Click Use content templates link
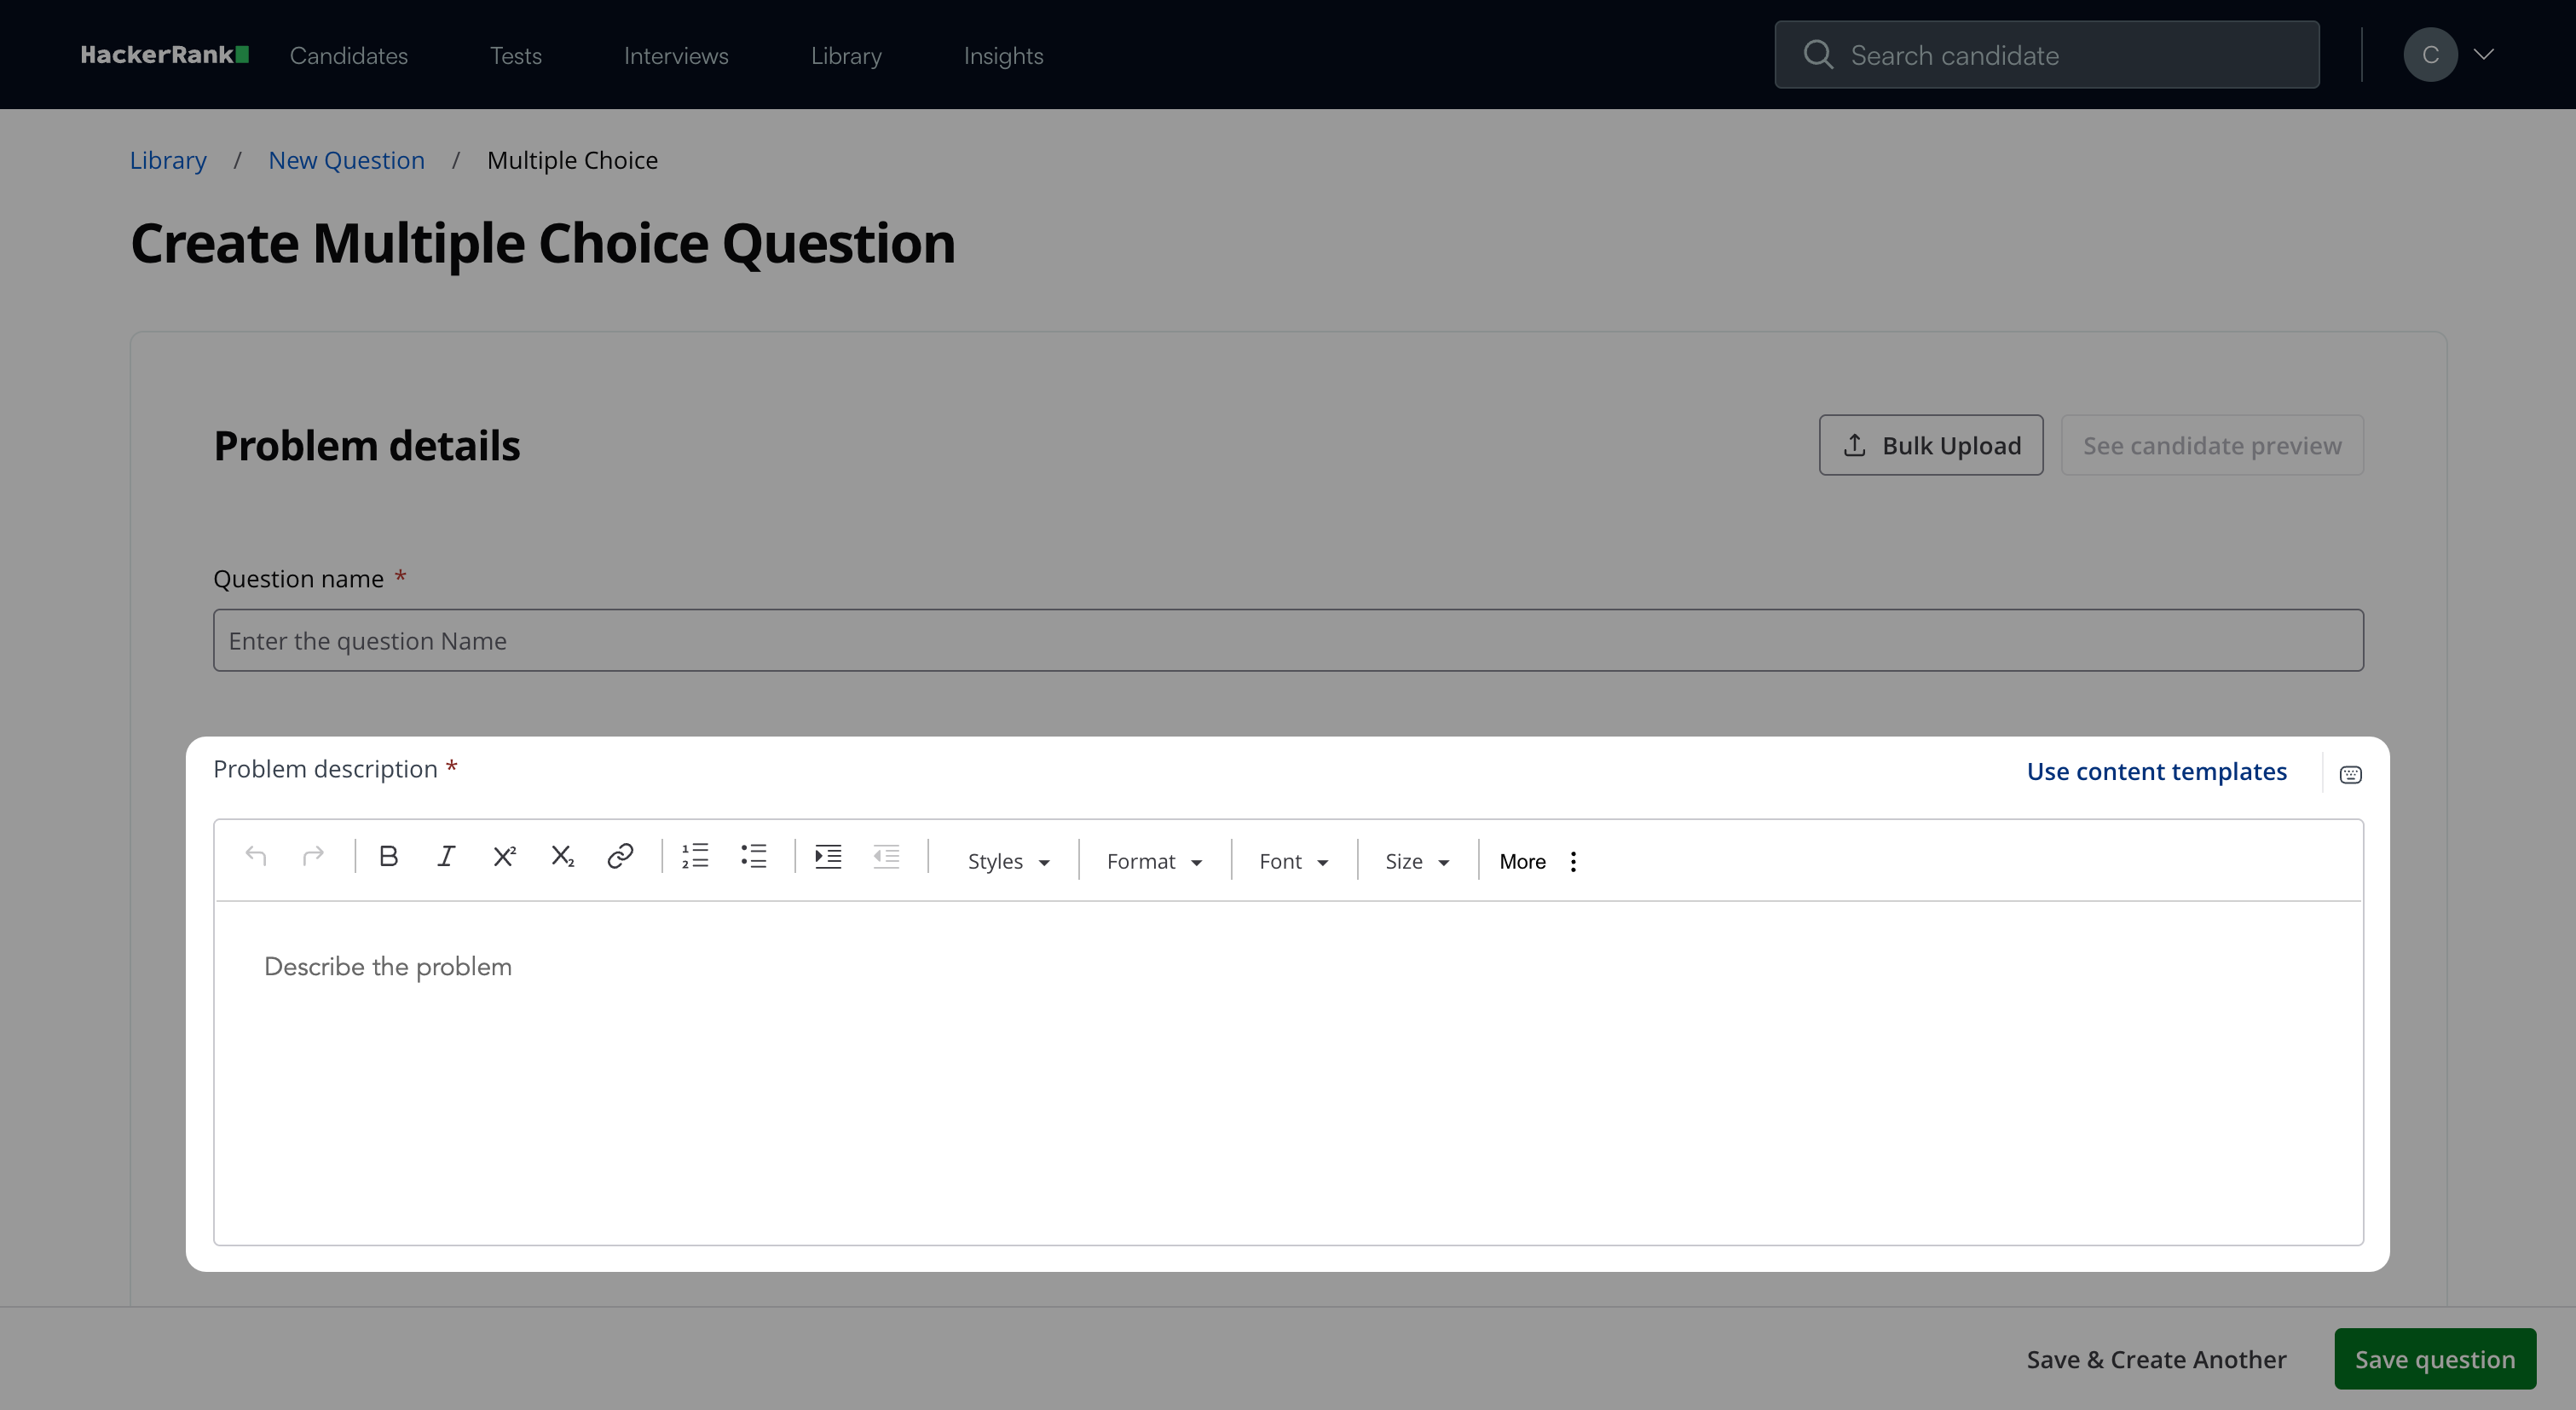The image size is (2576, 1410). 2156,772
